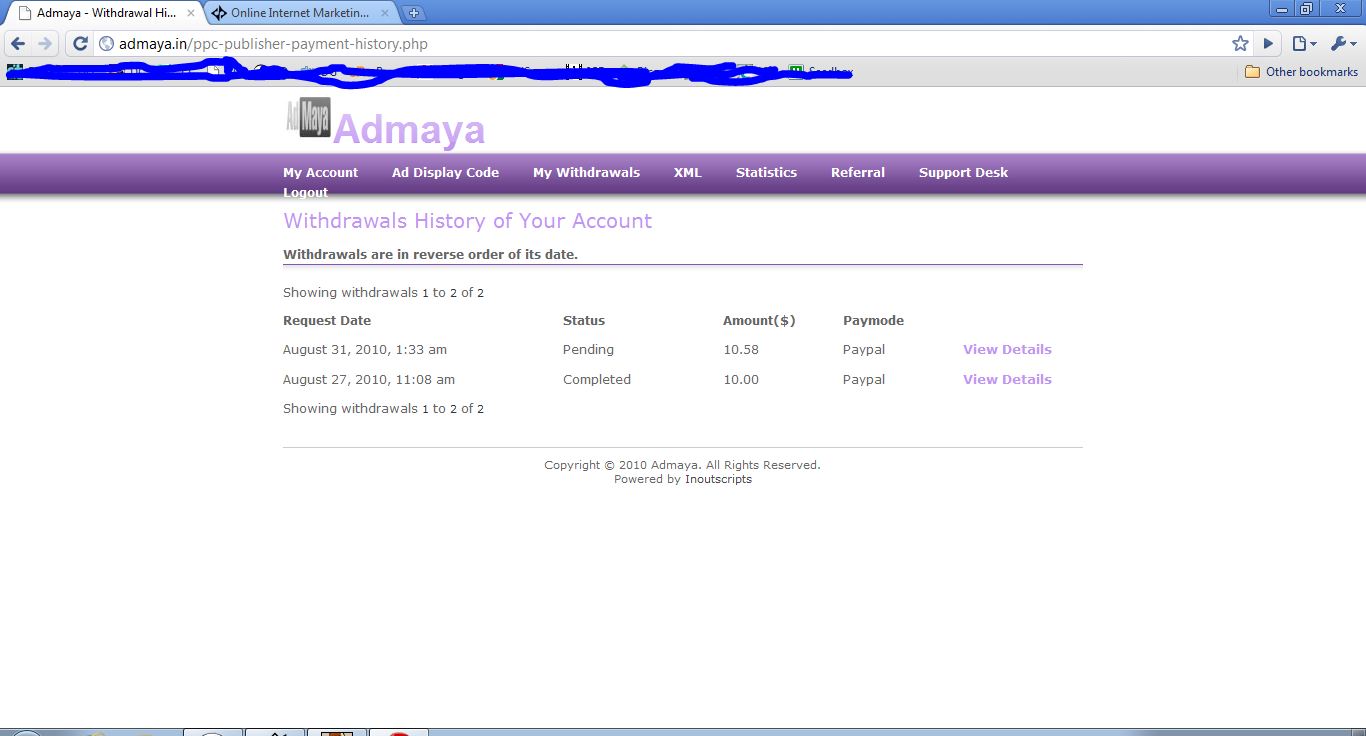Click the Copyright 2010 Admaya footer text
1366x736 pixels.
tap(682, 465)
